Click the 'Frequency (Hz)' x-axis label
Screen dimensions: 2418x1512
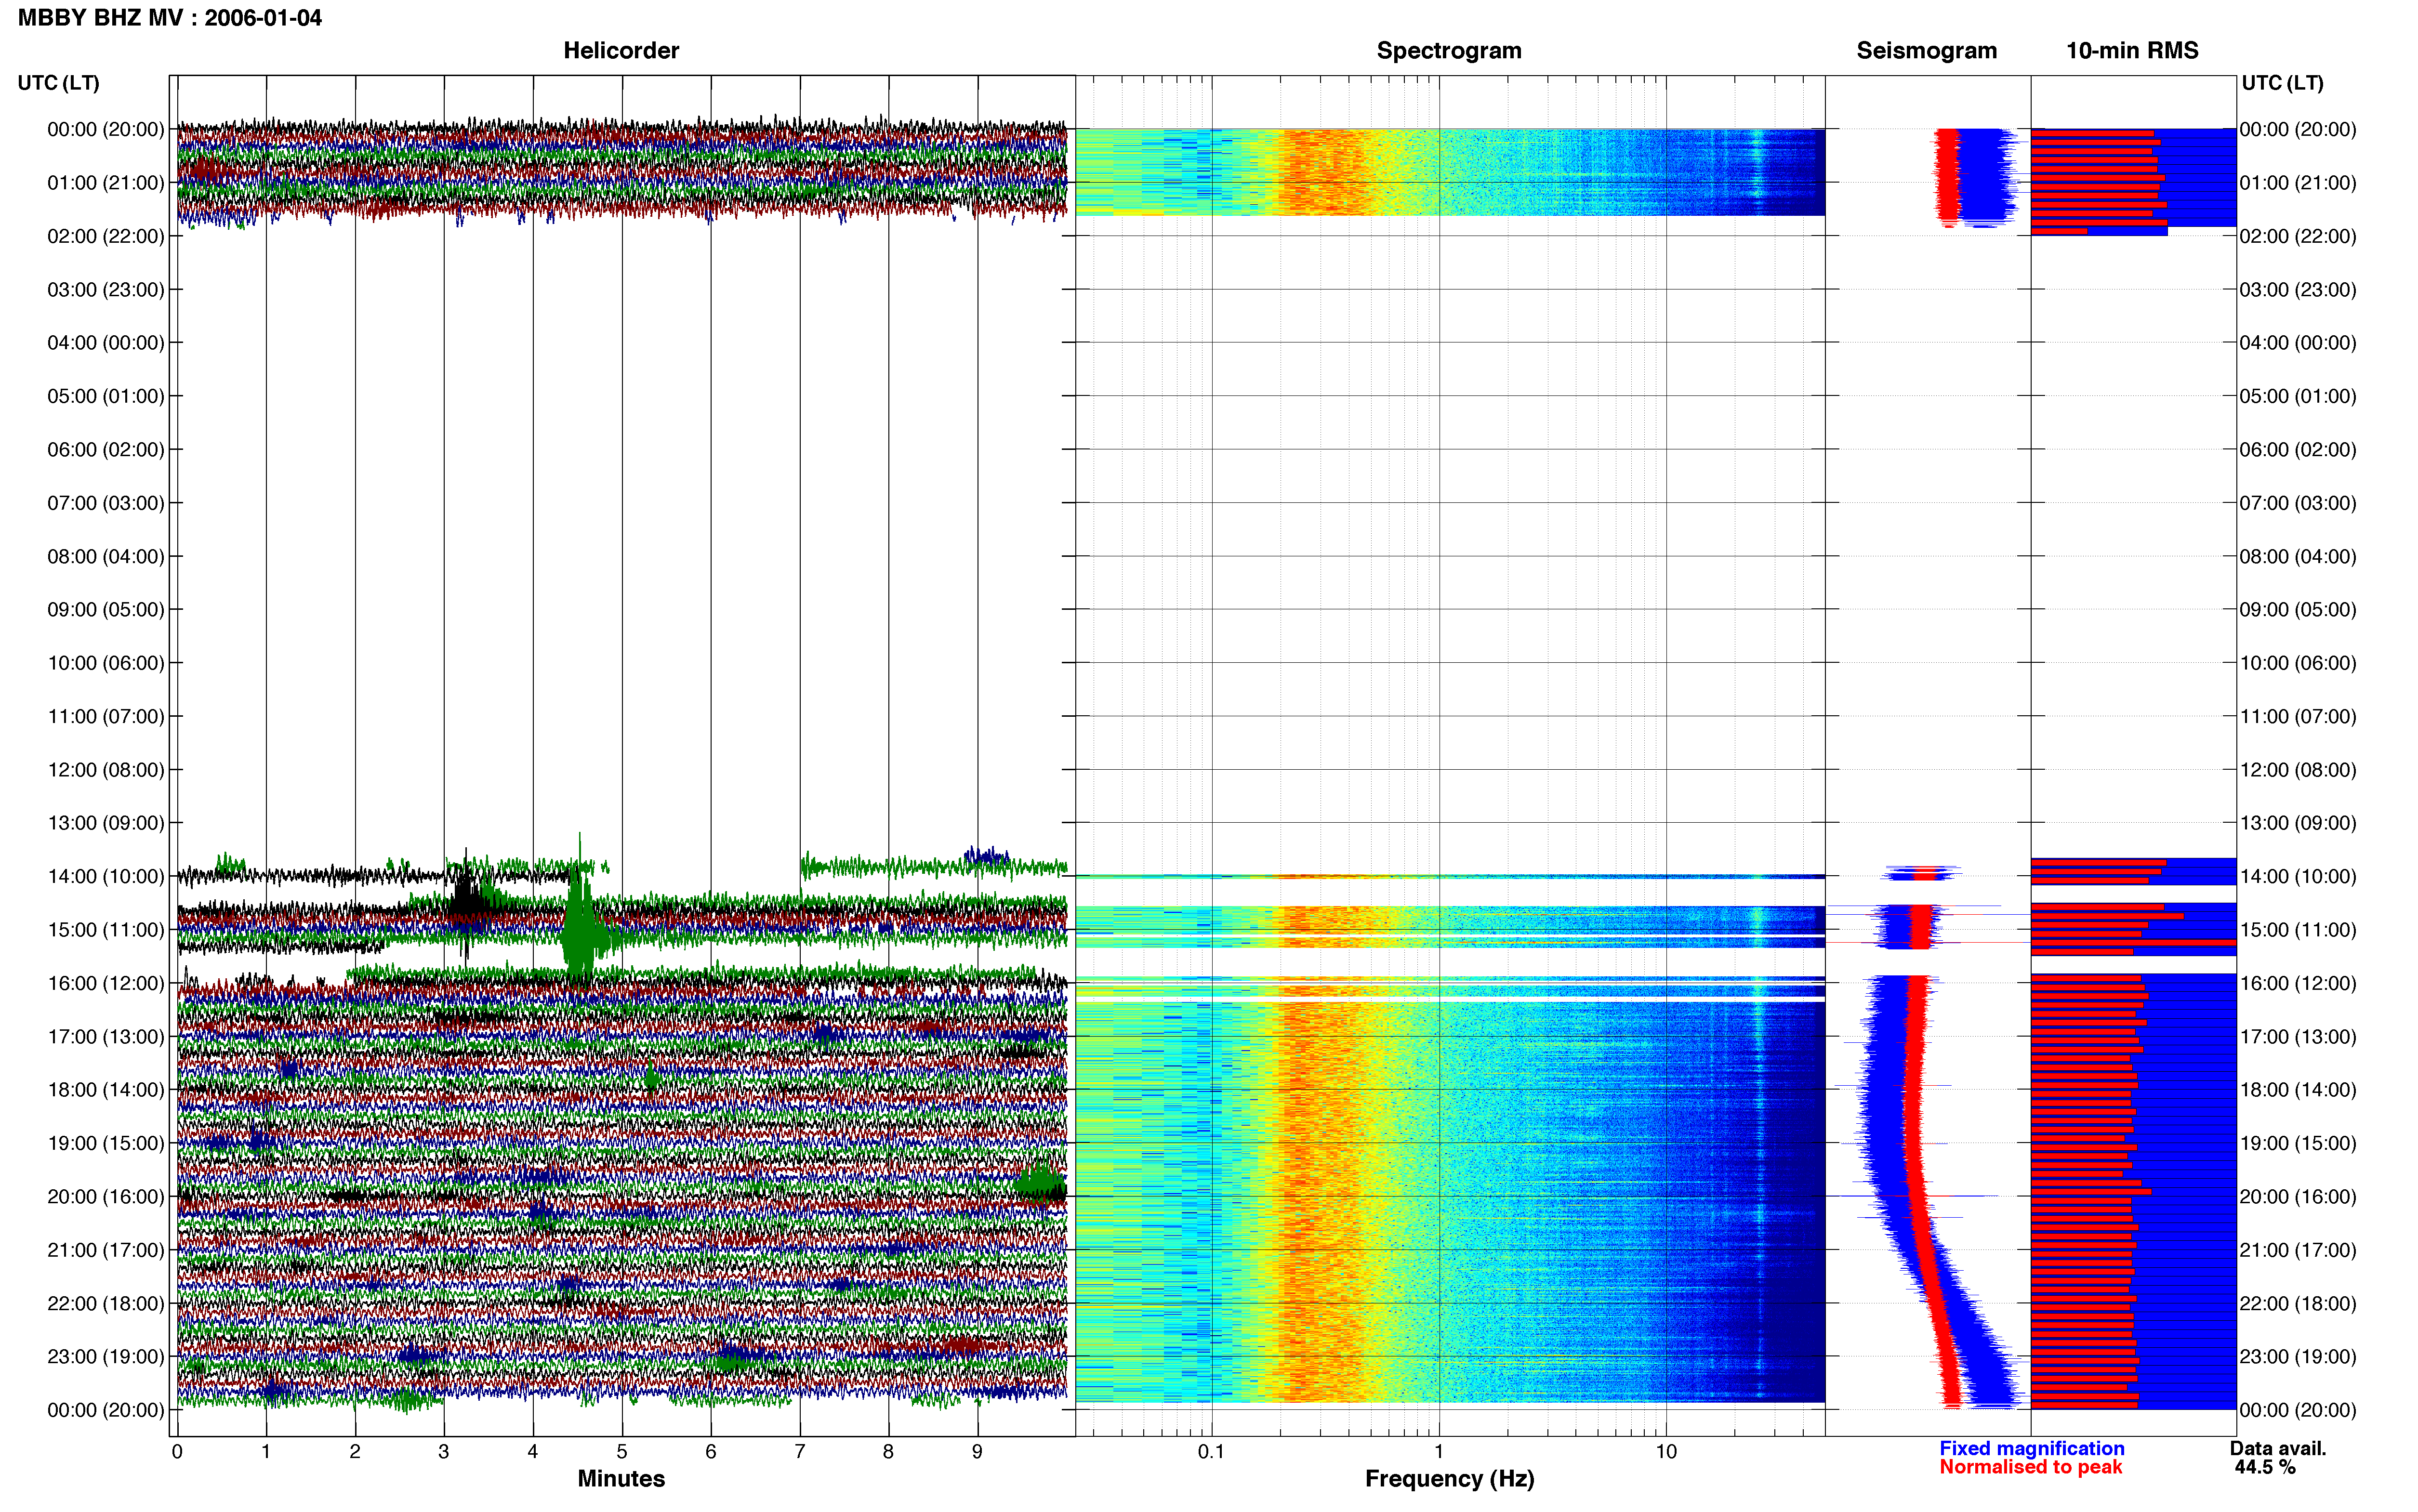(1449, 1479)
